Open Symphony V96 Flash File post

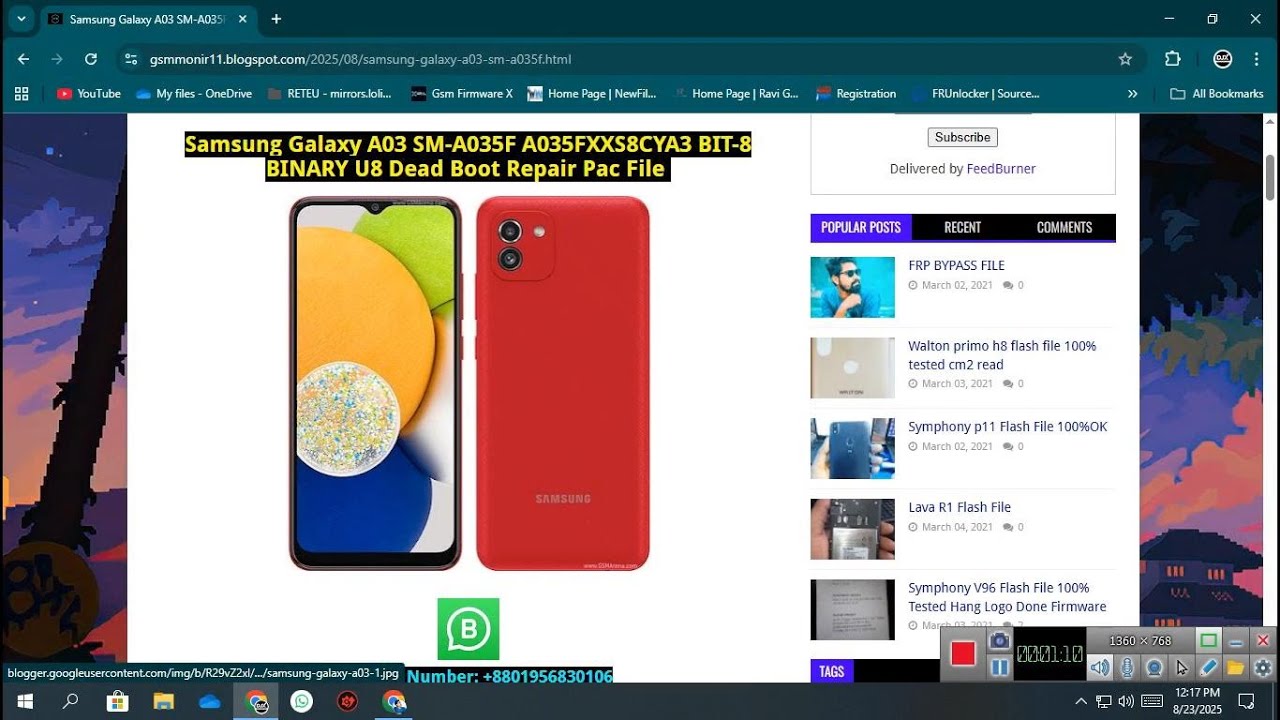(x=1007, y=597)
